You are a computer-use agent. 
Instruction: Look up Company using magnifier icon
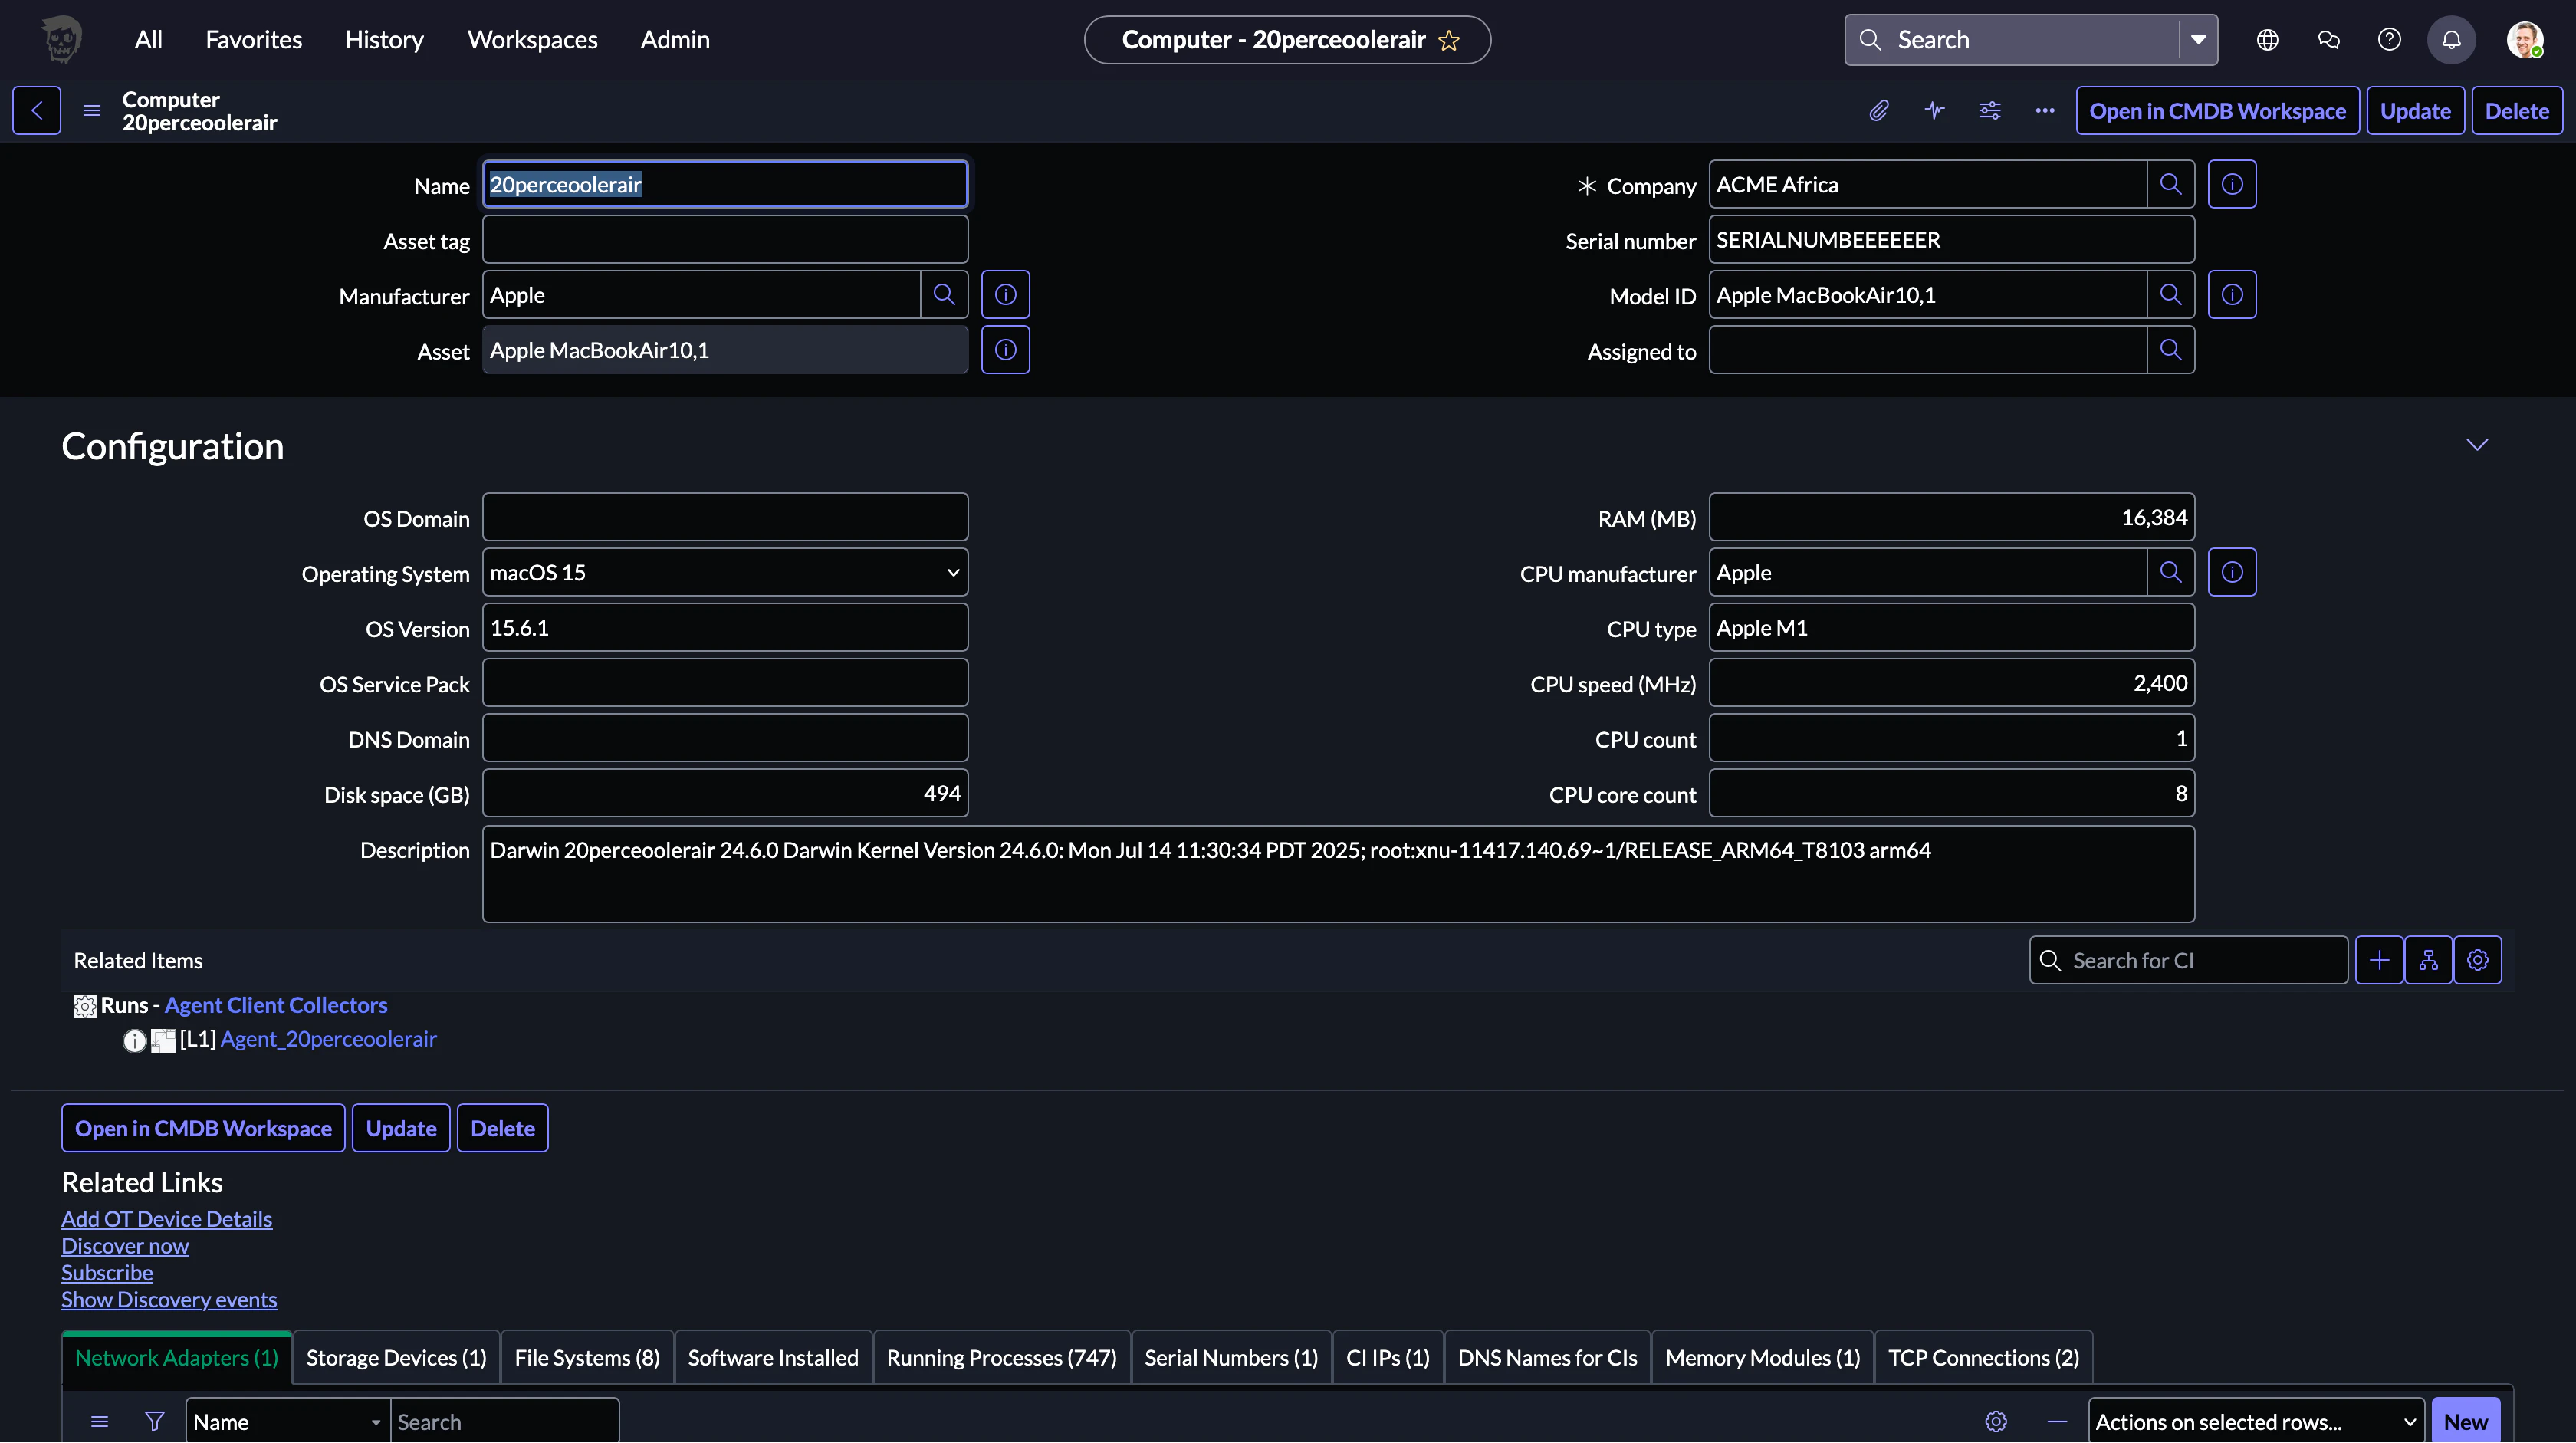[x=2170, y=184]
